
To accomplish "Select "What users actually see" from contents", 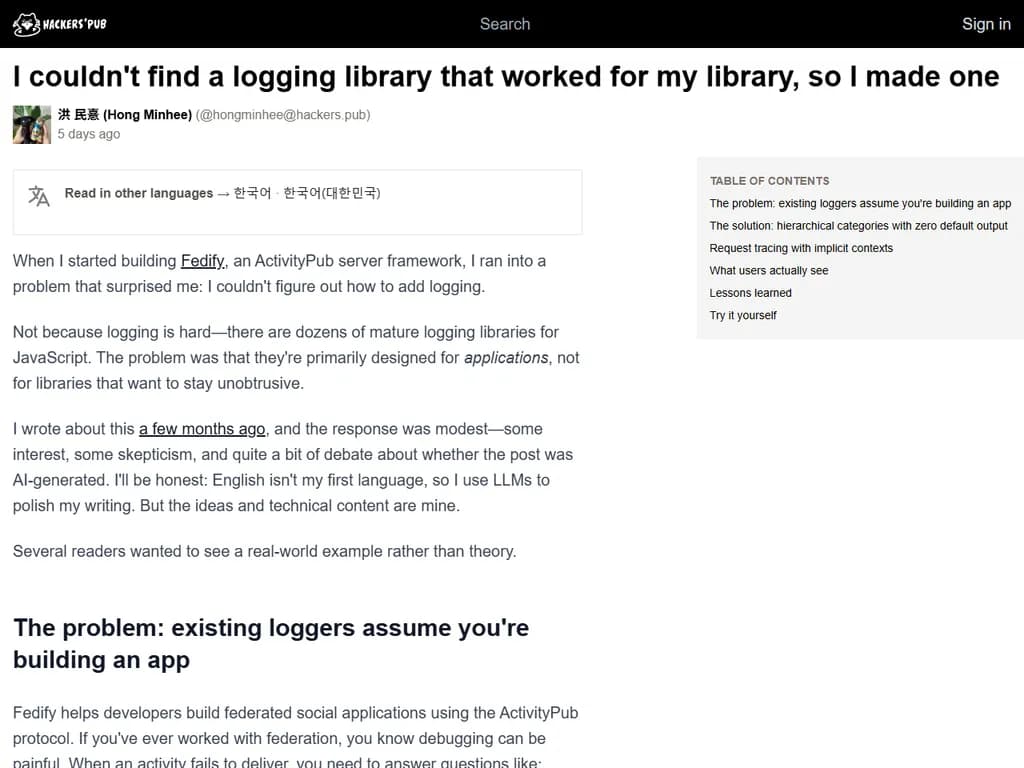I will click(x=769, y=270).
